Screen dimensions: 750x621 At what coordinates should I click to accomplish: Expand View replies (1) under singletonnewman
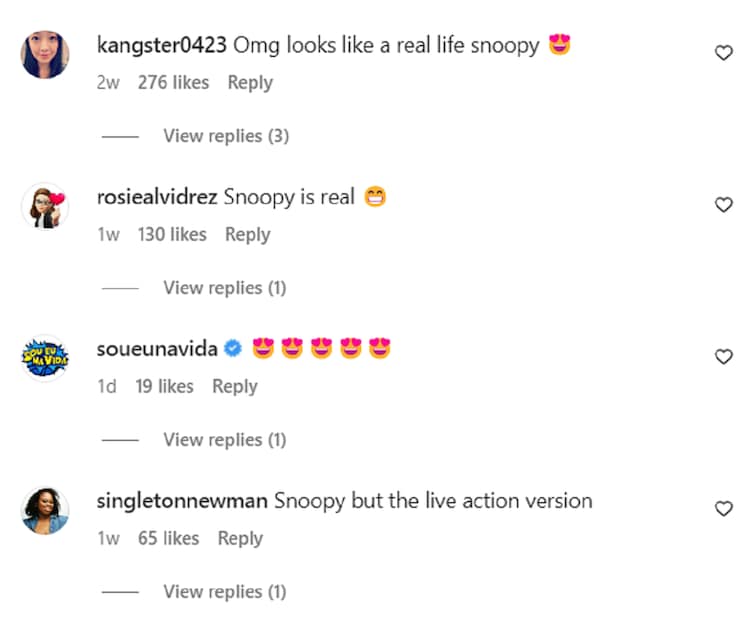[x=225, y=592]
